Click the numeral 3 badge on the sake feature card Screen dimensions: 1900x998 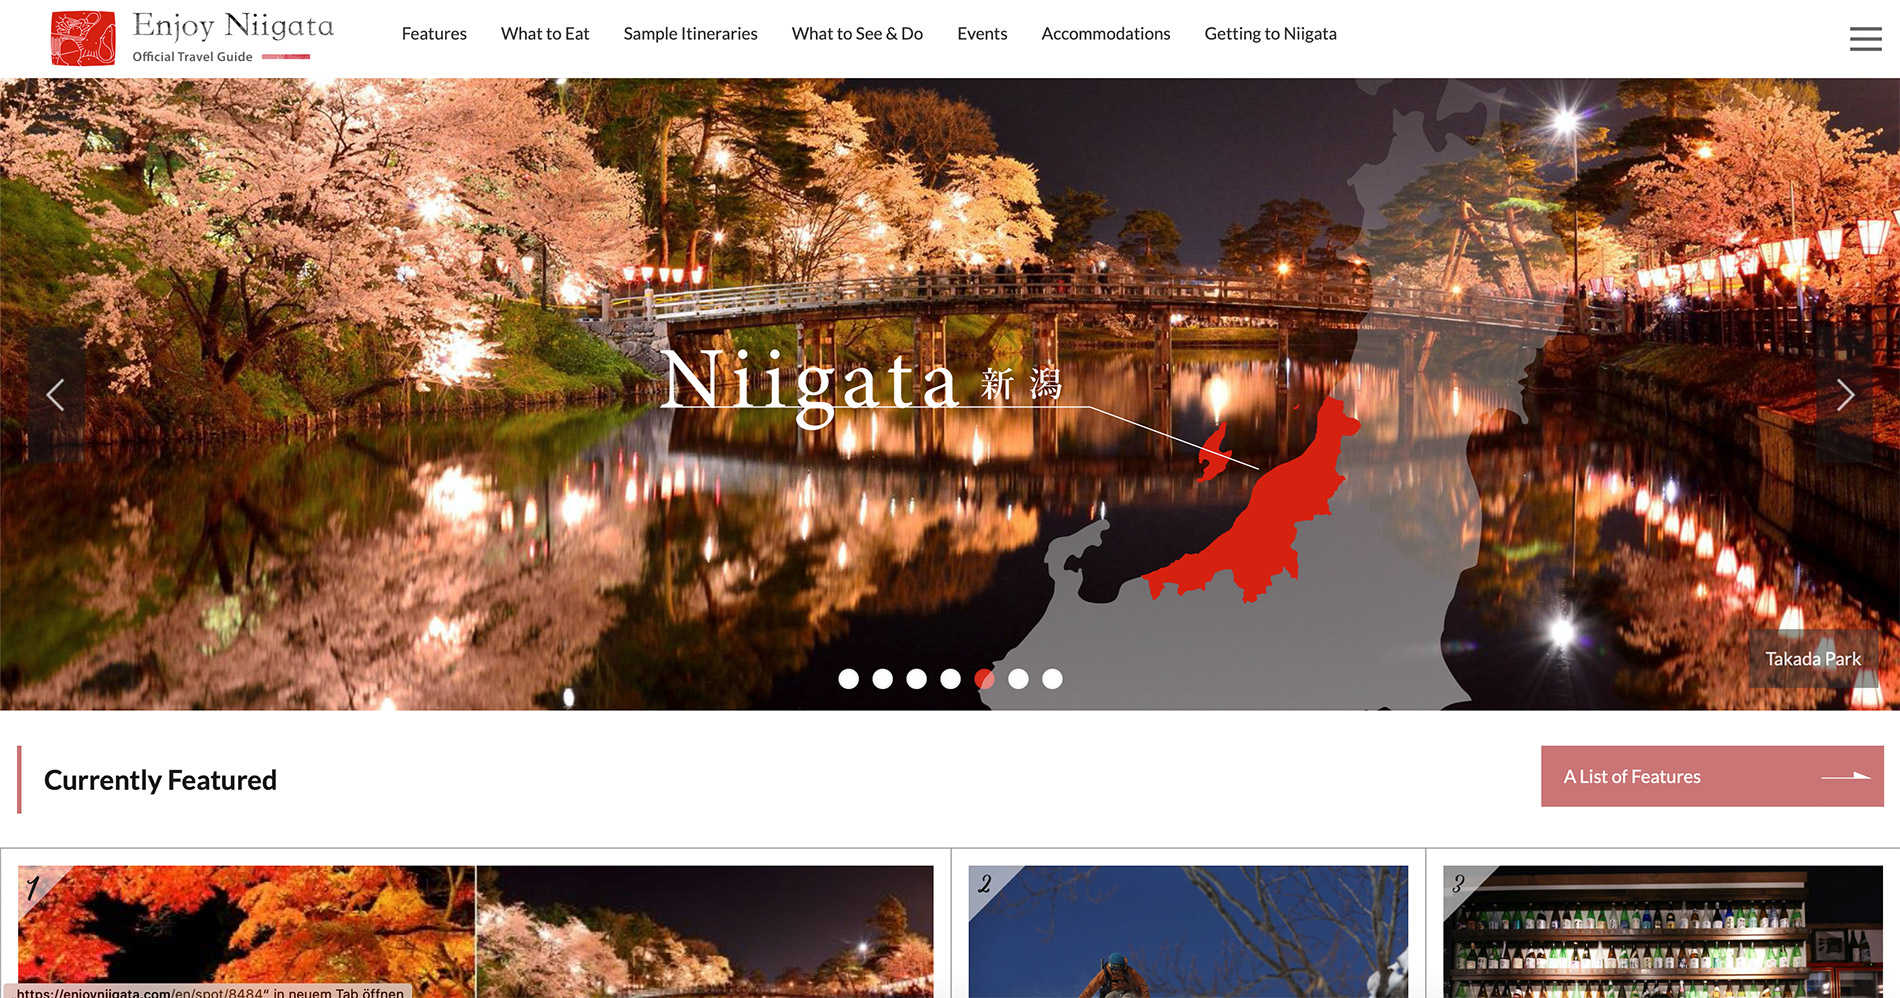pos(1460,884)
